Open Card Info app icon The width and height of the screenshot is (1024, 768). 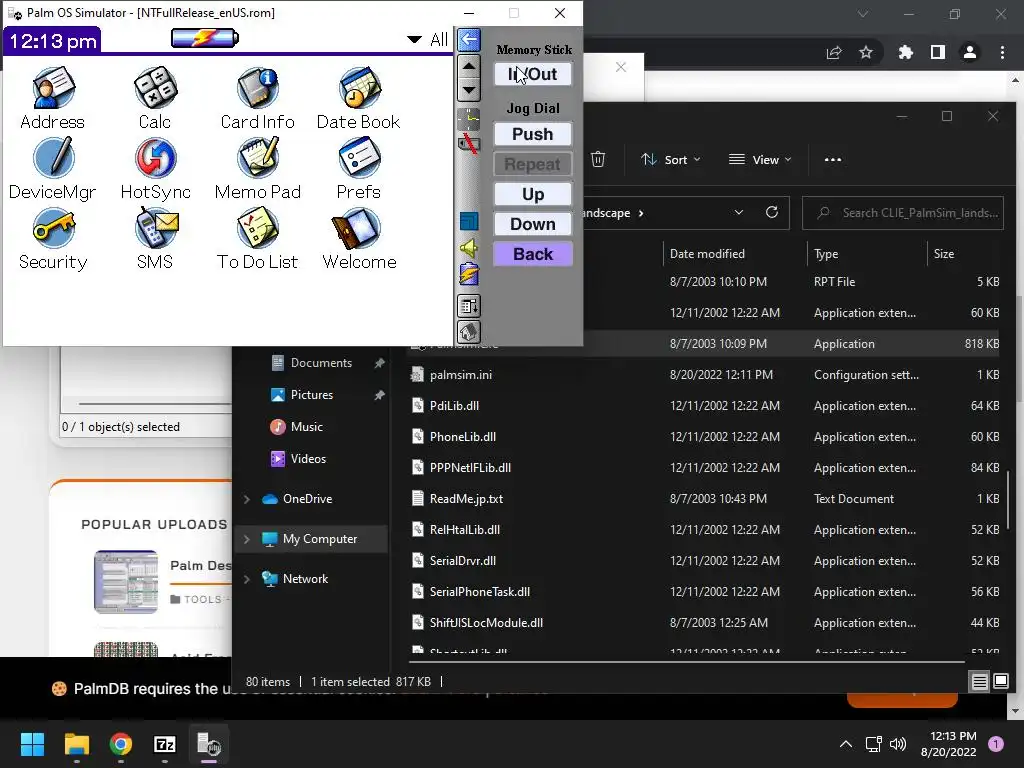[x=257, y=97]
